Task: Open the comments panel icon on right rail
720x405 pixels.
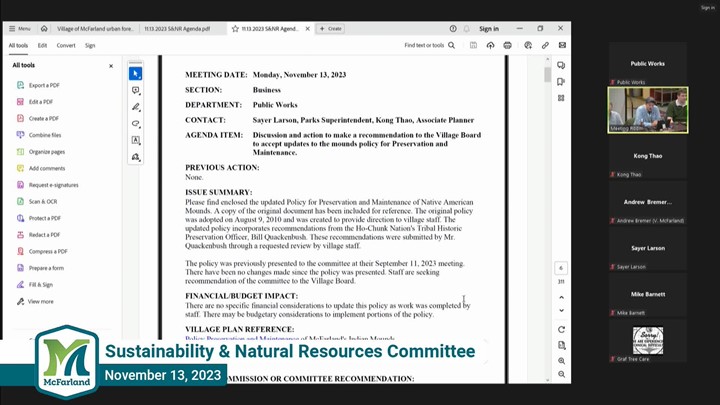Action: (x=561, y=65)
